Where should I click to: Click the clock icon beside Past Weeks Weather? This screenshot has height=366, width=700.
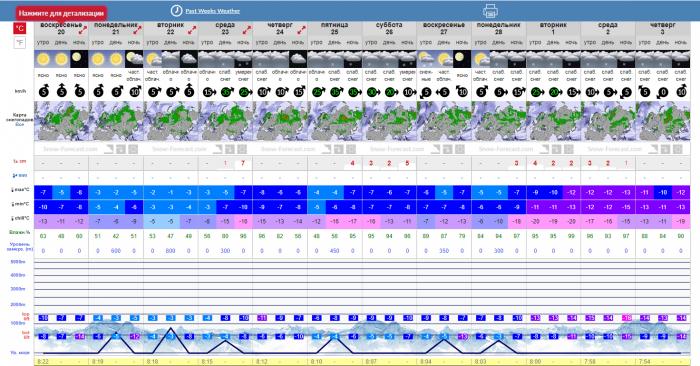pyautogui.click(x=177, y=10)
